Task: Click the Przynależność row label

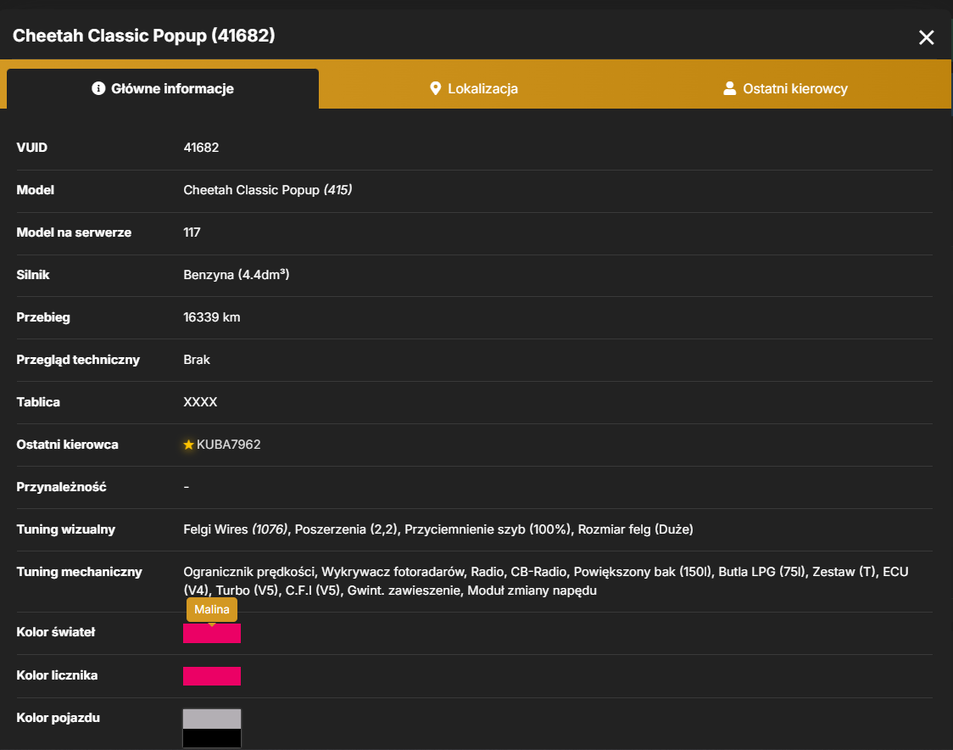Action: point(61,487)
